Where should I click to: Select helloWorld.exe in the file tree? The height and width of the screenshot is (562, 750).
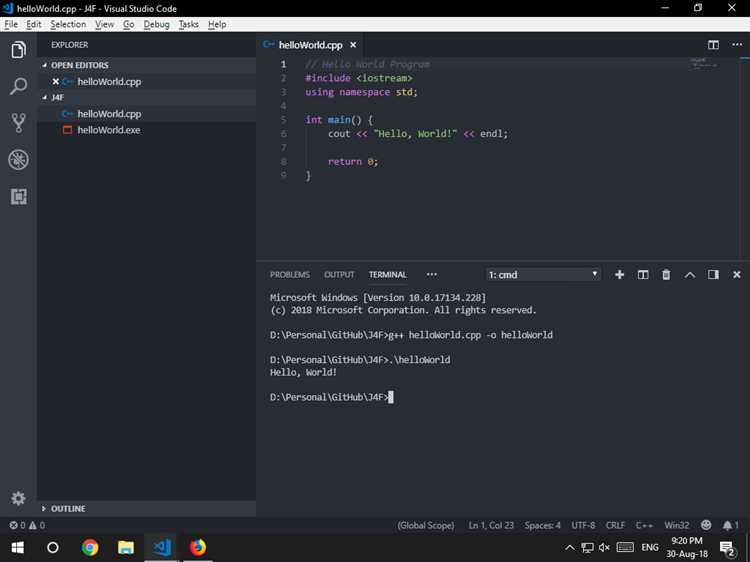coord(108,130)
